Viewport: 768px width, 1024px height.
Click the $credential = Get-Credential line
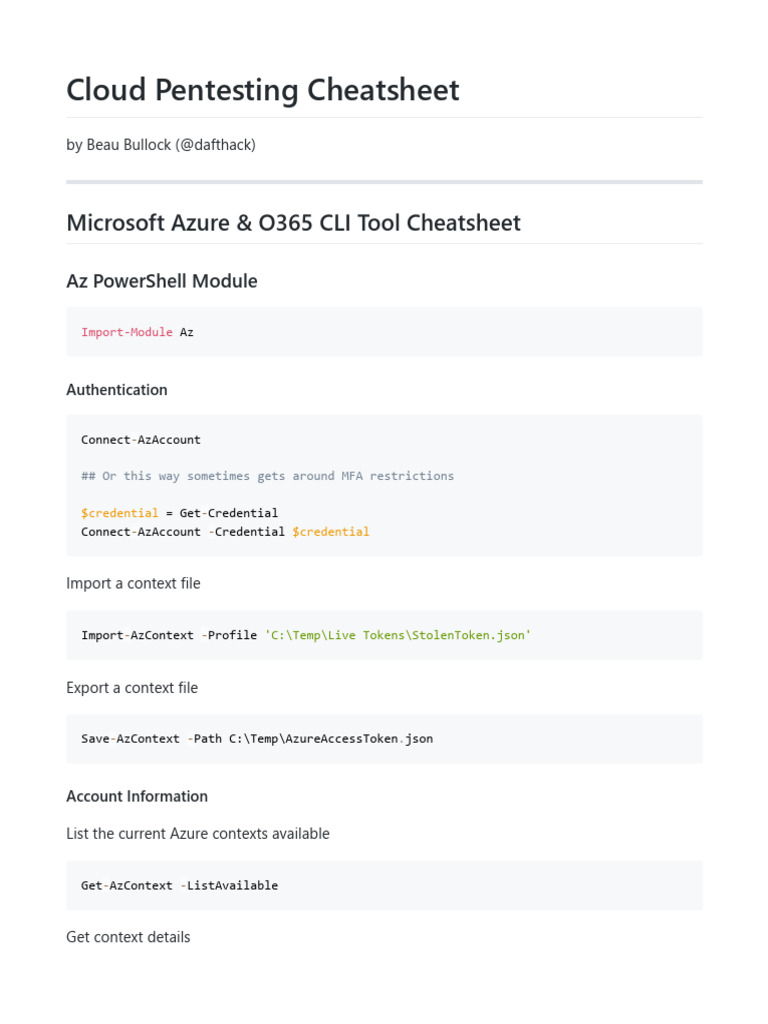[179, 513]
